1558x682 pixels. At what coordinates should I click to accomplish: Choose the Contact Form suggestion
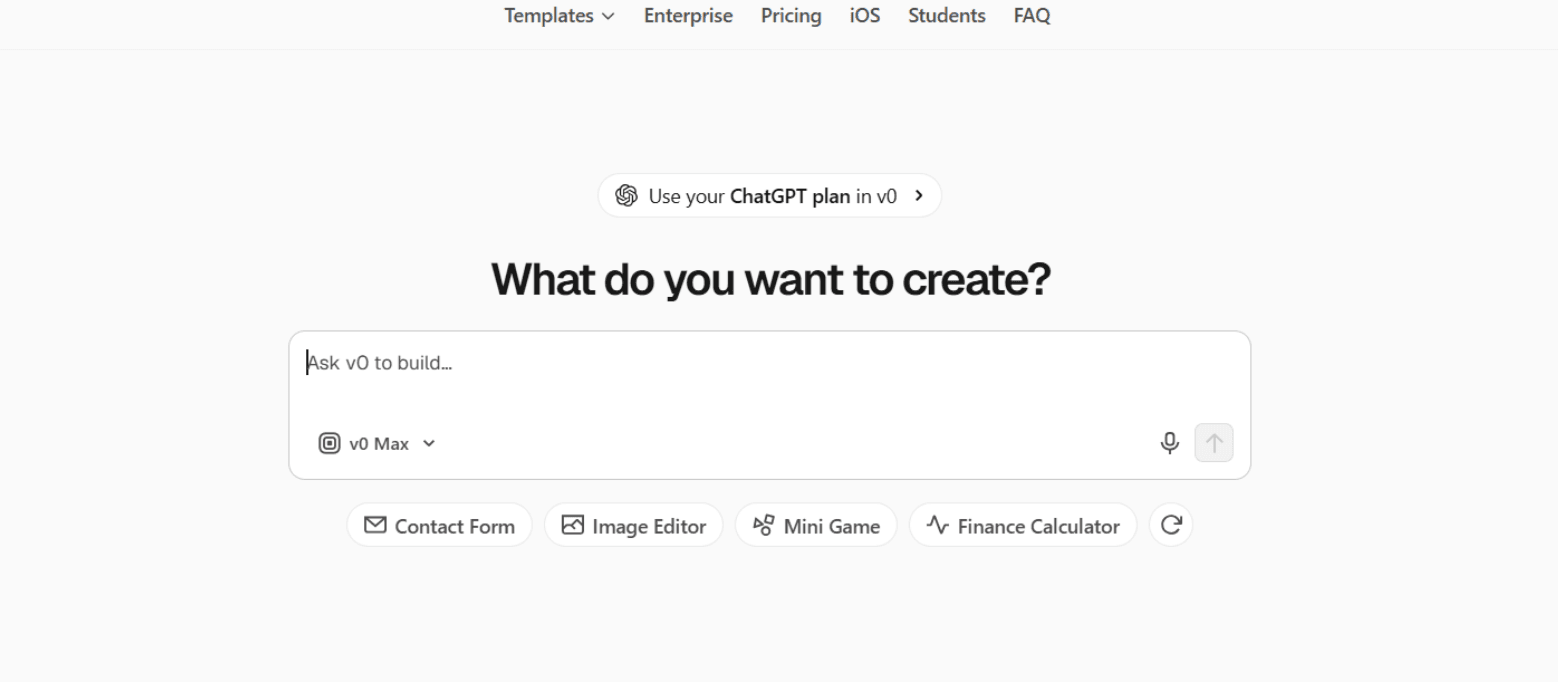439,525
